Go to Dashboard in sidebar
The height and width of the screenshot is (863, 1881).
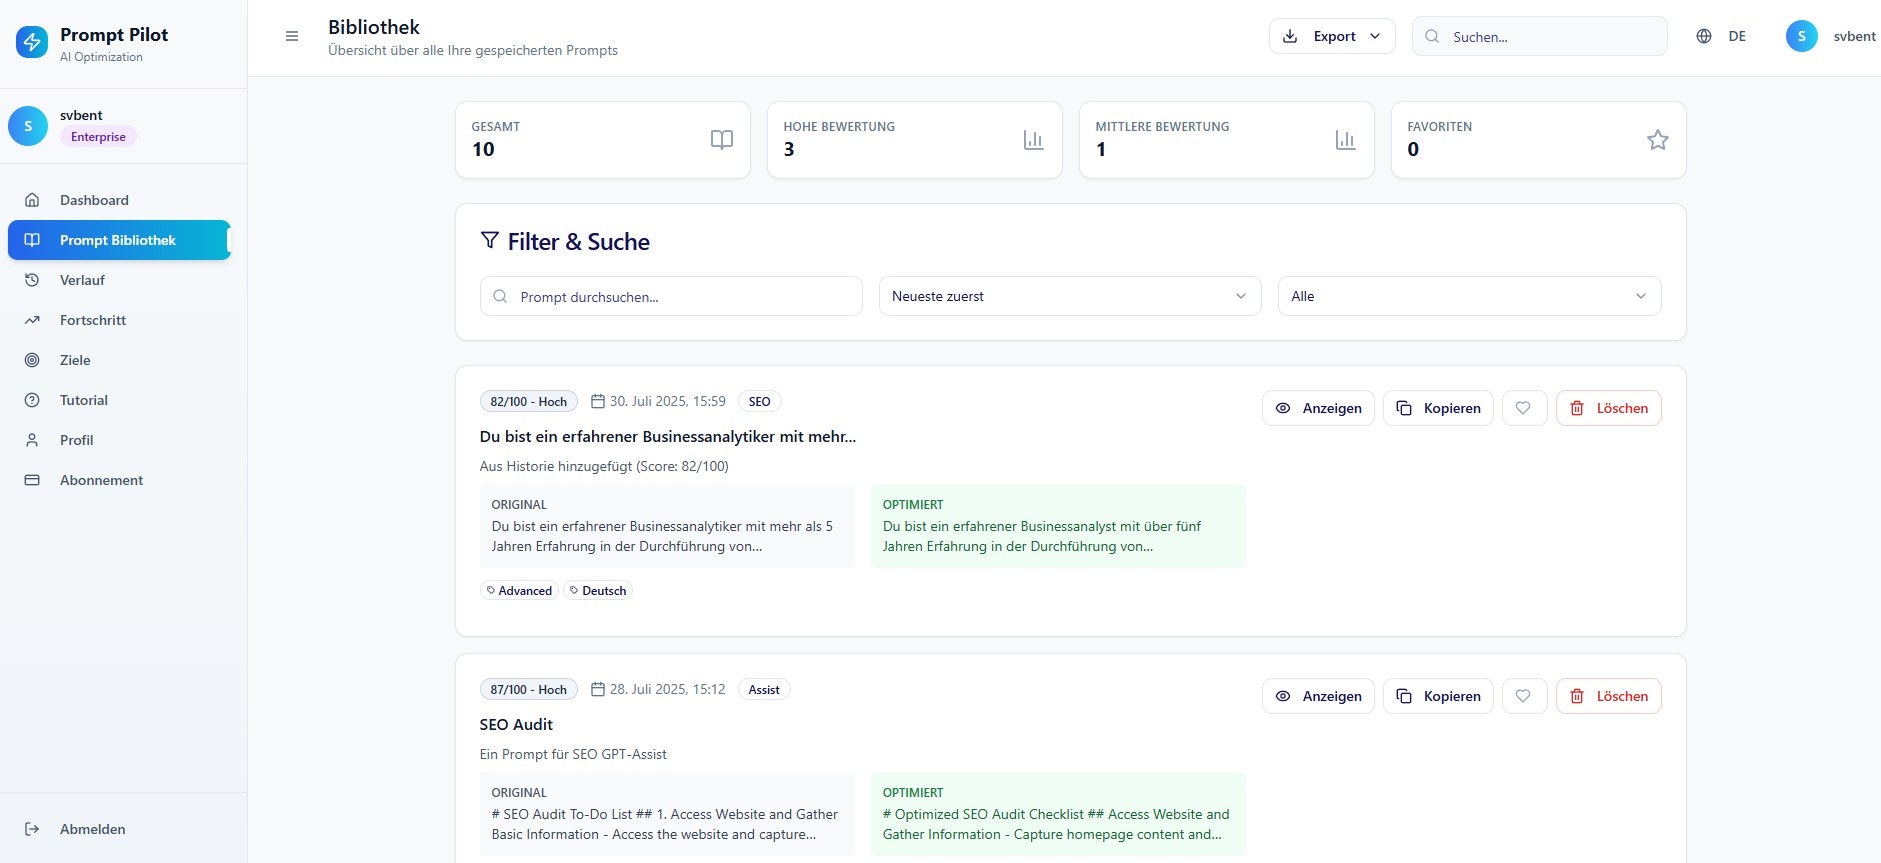tap(120, 200)
